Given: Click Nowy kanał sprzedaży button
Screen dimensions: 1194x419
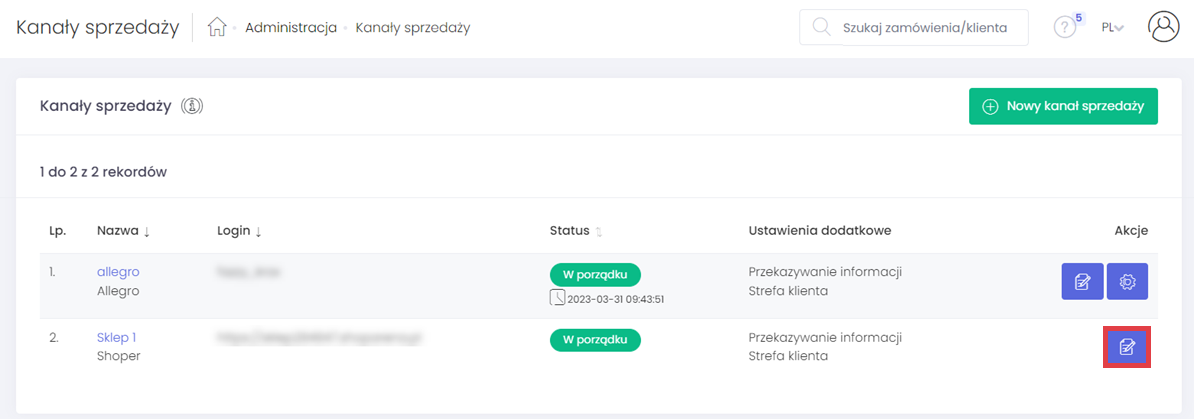Looking at the screenshot, I should (x=1063, y=106).
